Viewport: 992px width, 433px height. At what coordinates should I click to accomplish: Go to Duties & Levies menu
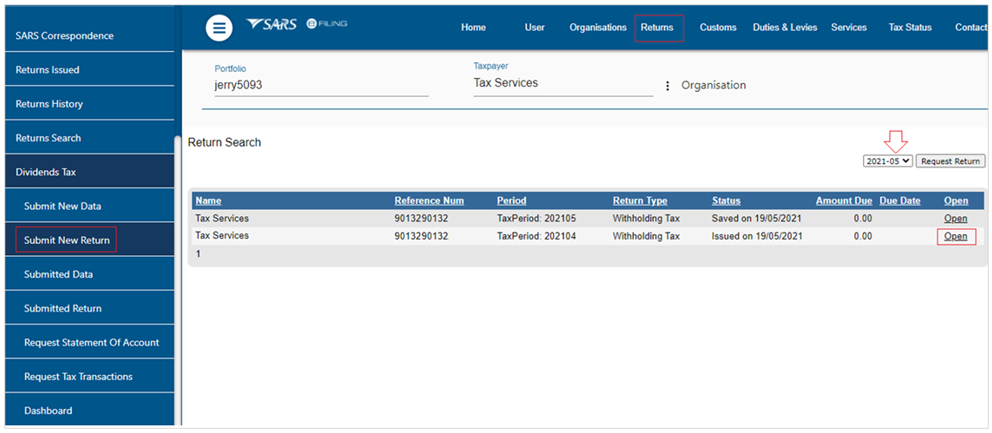784,27
